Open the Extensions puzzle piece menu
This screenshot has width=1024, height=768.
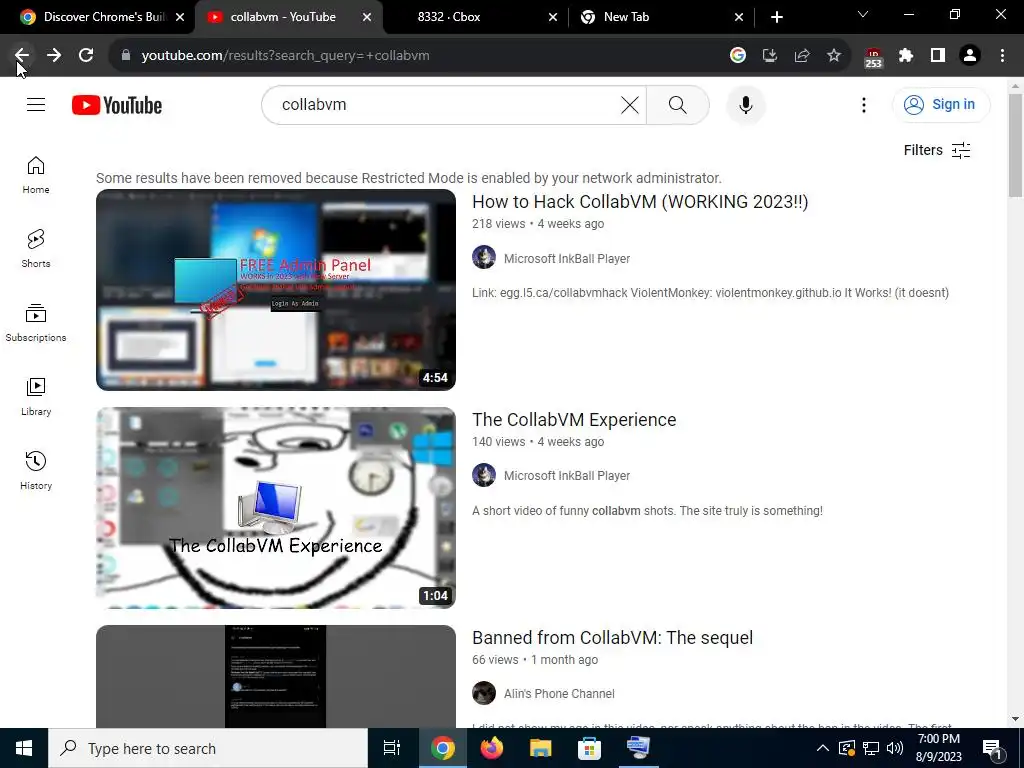[x=906, y=56]
